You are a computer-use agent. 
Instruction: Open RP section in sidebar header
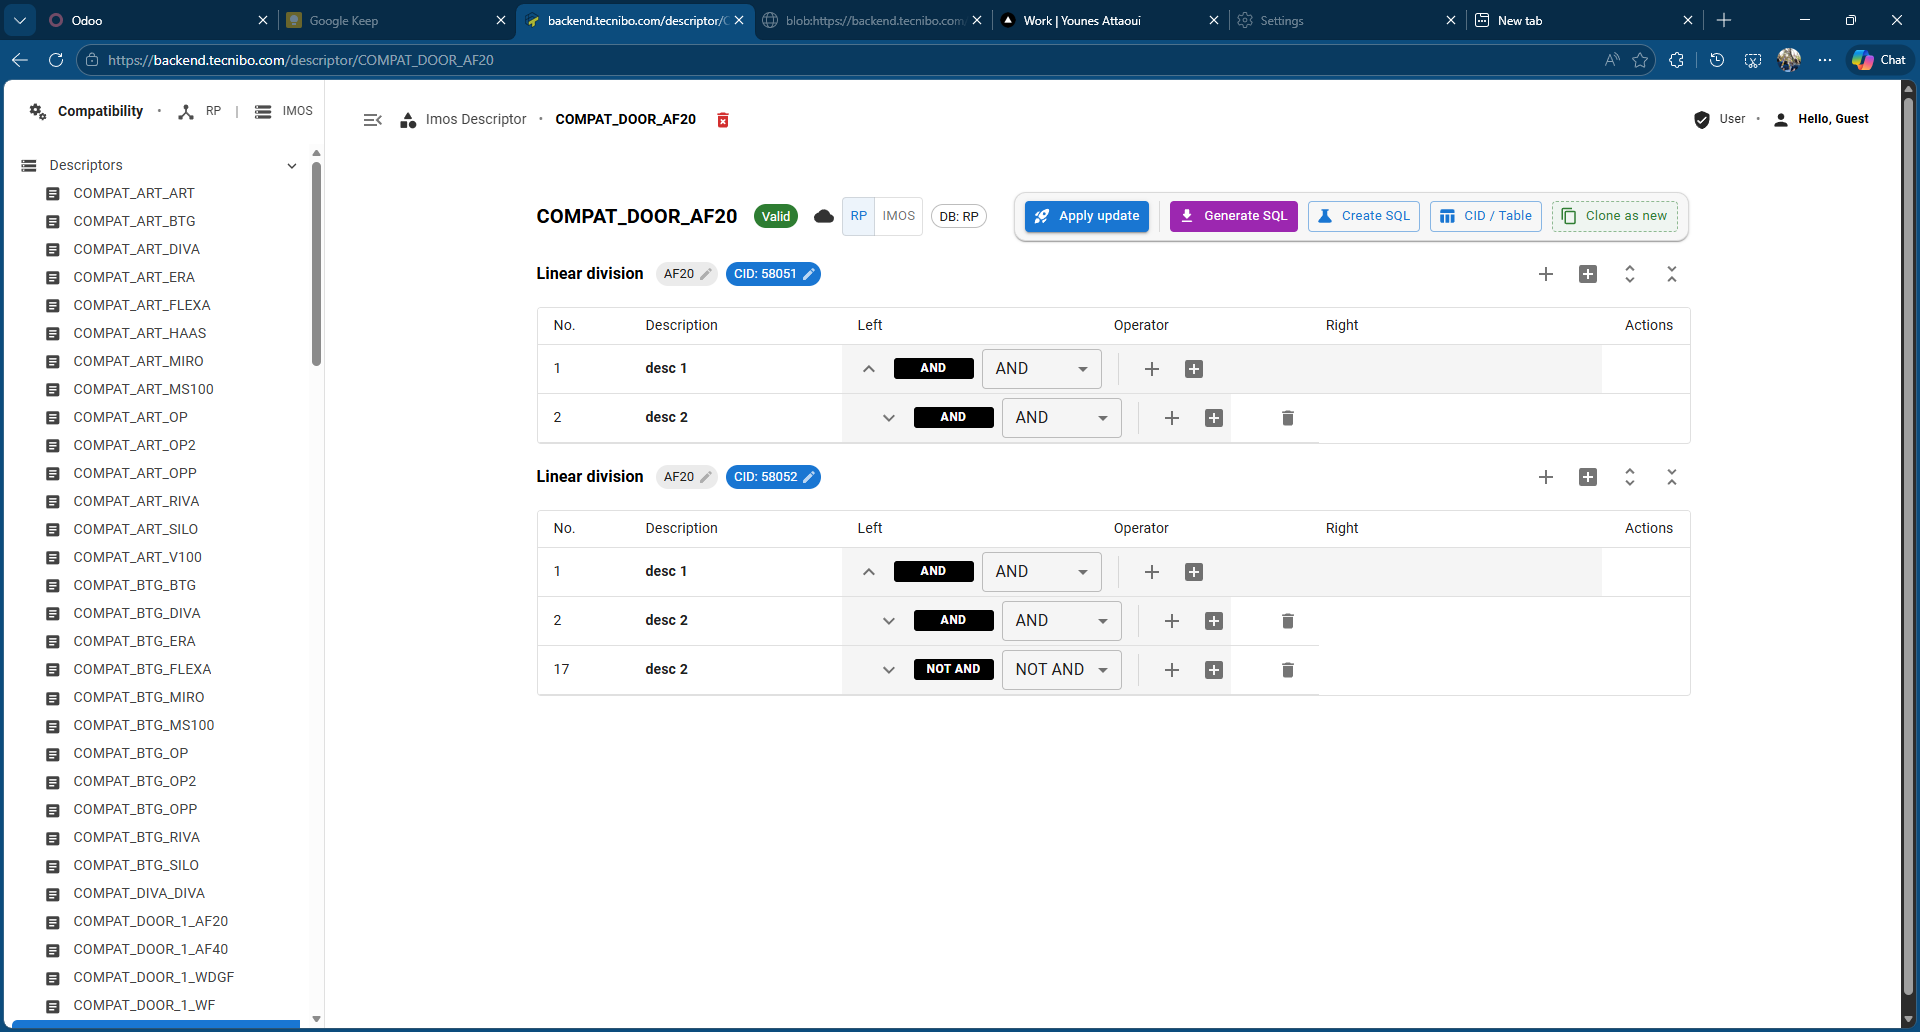coord(200,112)
